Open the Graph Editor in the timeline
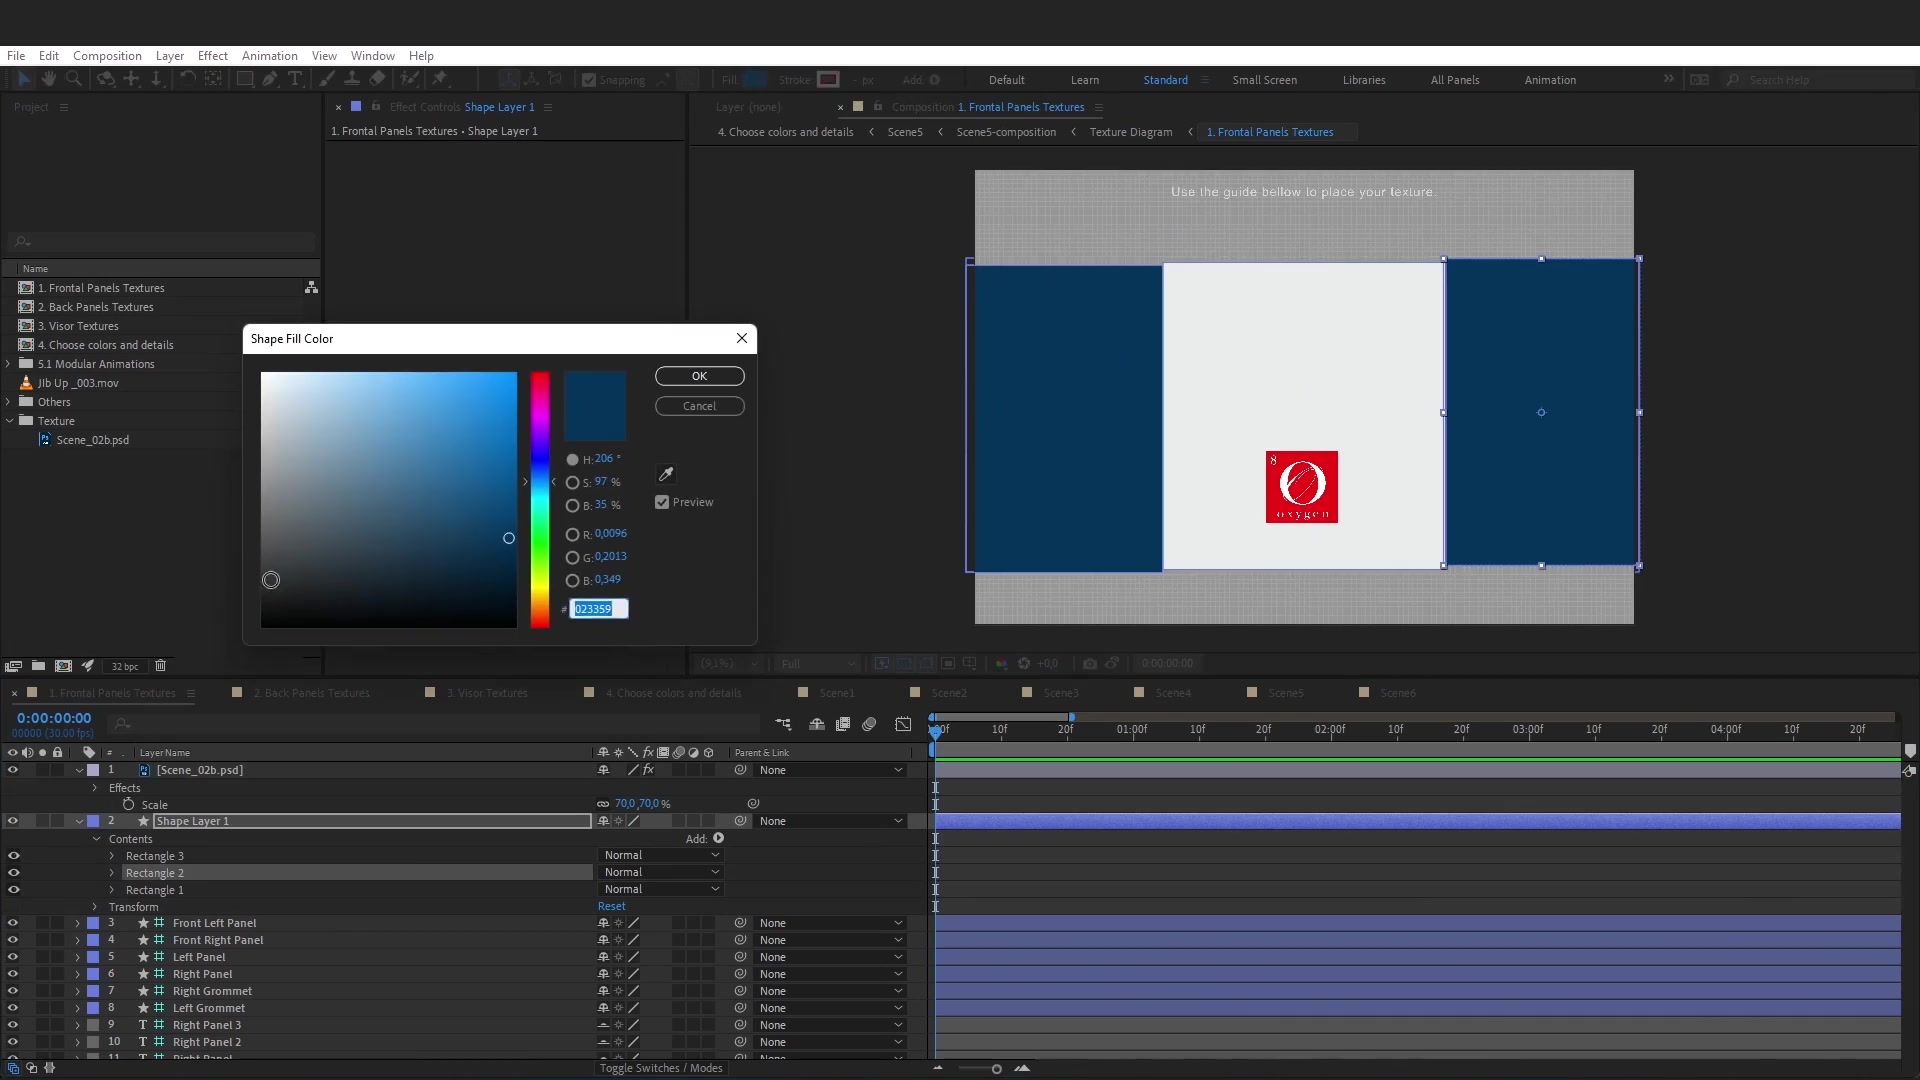This screenshot has height=1080, width=1920. [x=903, y=724]
